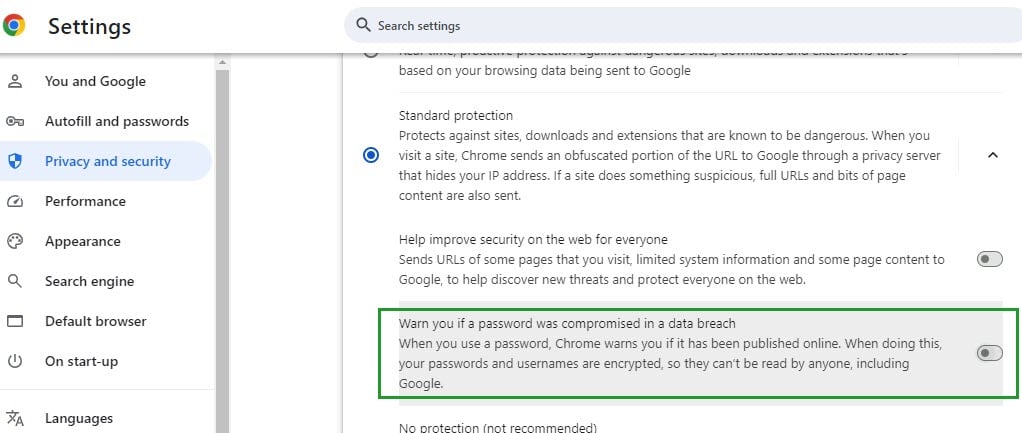Click sidebar scrollbar up arrow
The height and width of the screenshot is (433, 1022).
[x=222, y=63]
